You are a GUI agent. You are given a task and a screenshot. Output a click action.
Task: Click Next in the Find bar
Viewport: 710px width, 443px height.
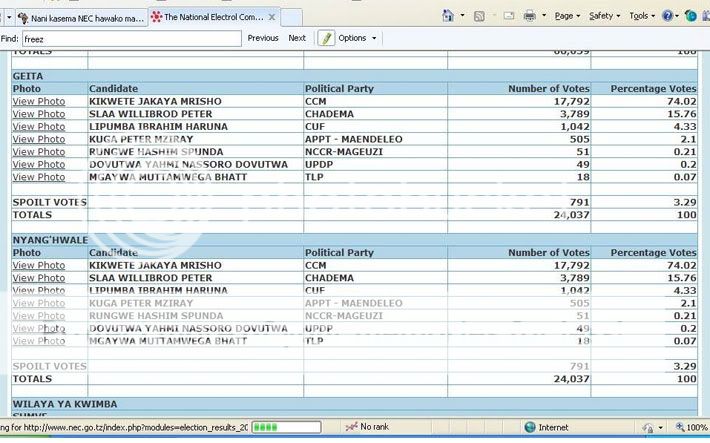(x=297, y=38)
